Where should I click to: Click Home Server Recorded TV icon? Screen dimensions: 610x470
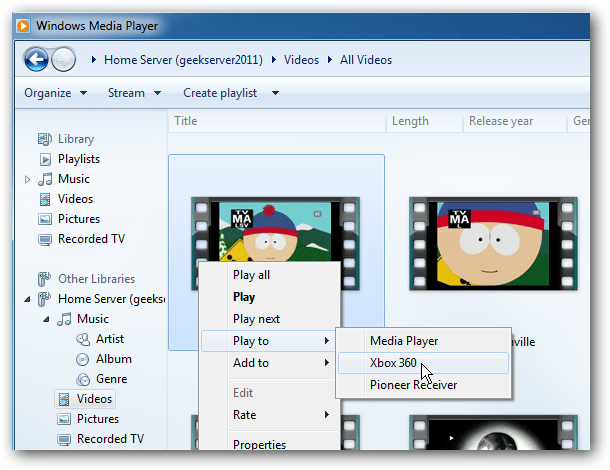pos(64,439)
